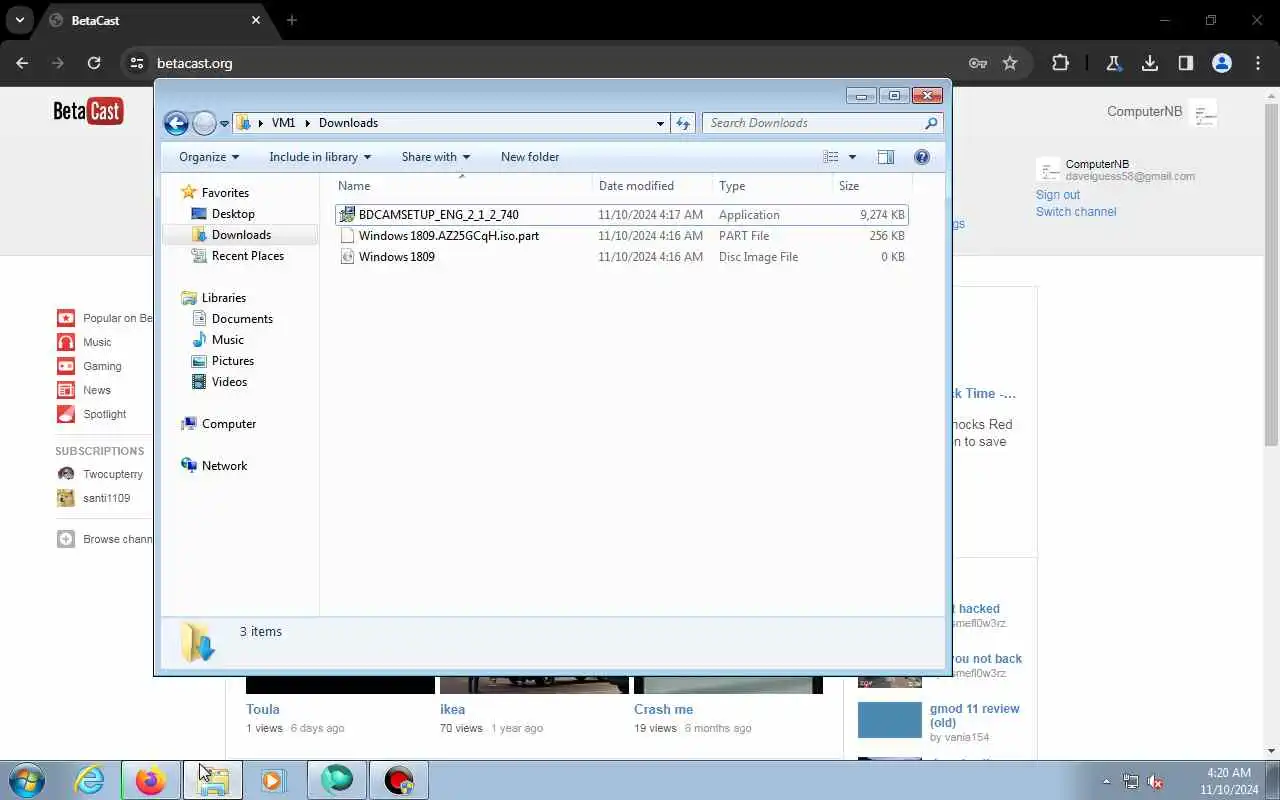Select Pictures library

tap(232, 361)
